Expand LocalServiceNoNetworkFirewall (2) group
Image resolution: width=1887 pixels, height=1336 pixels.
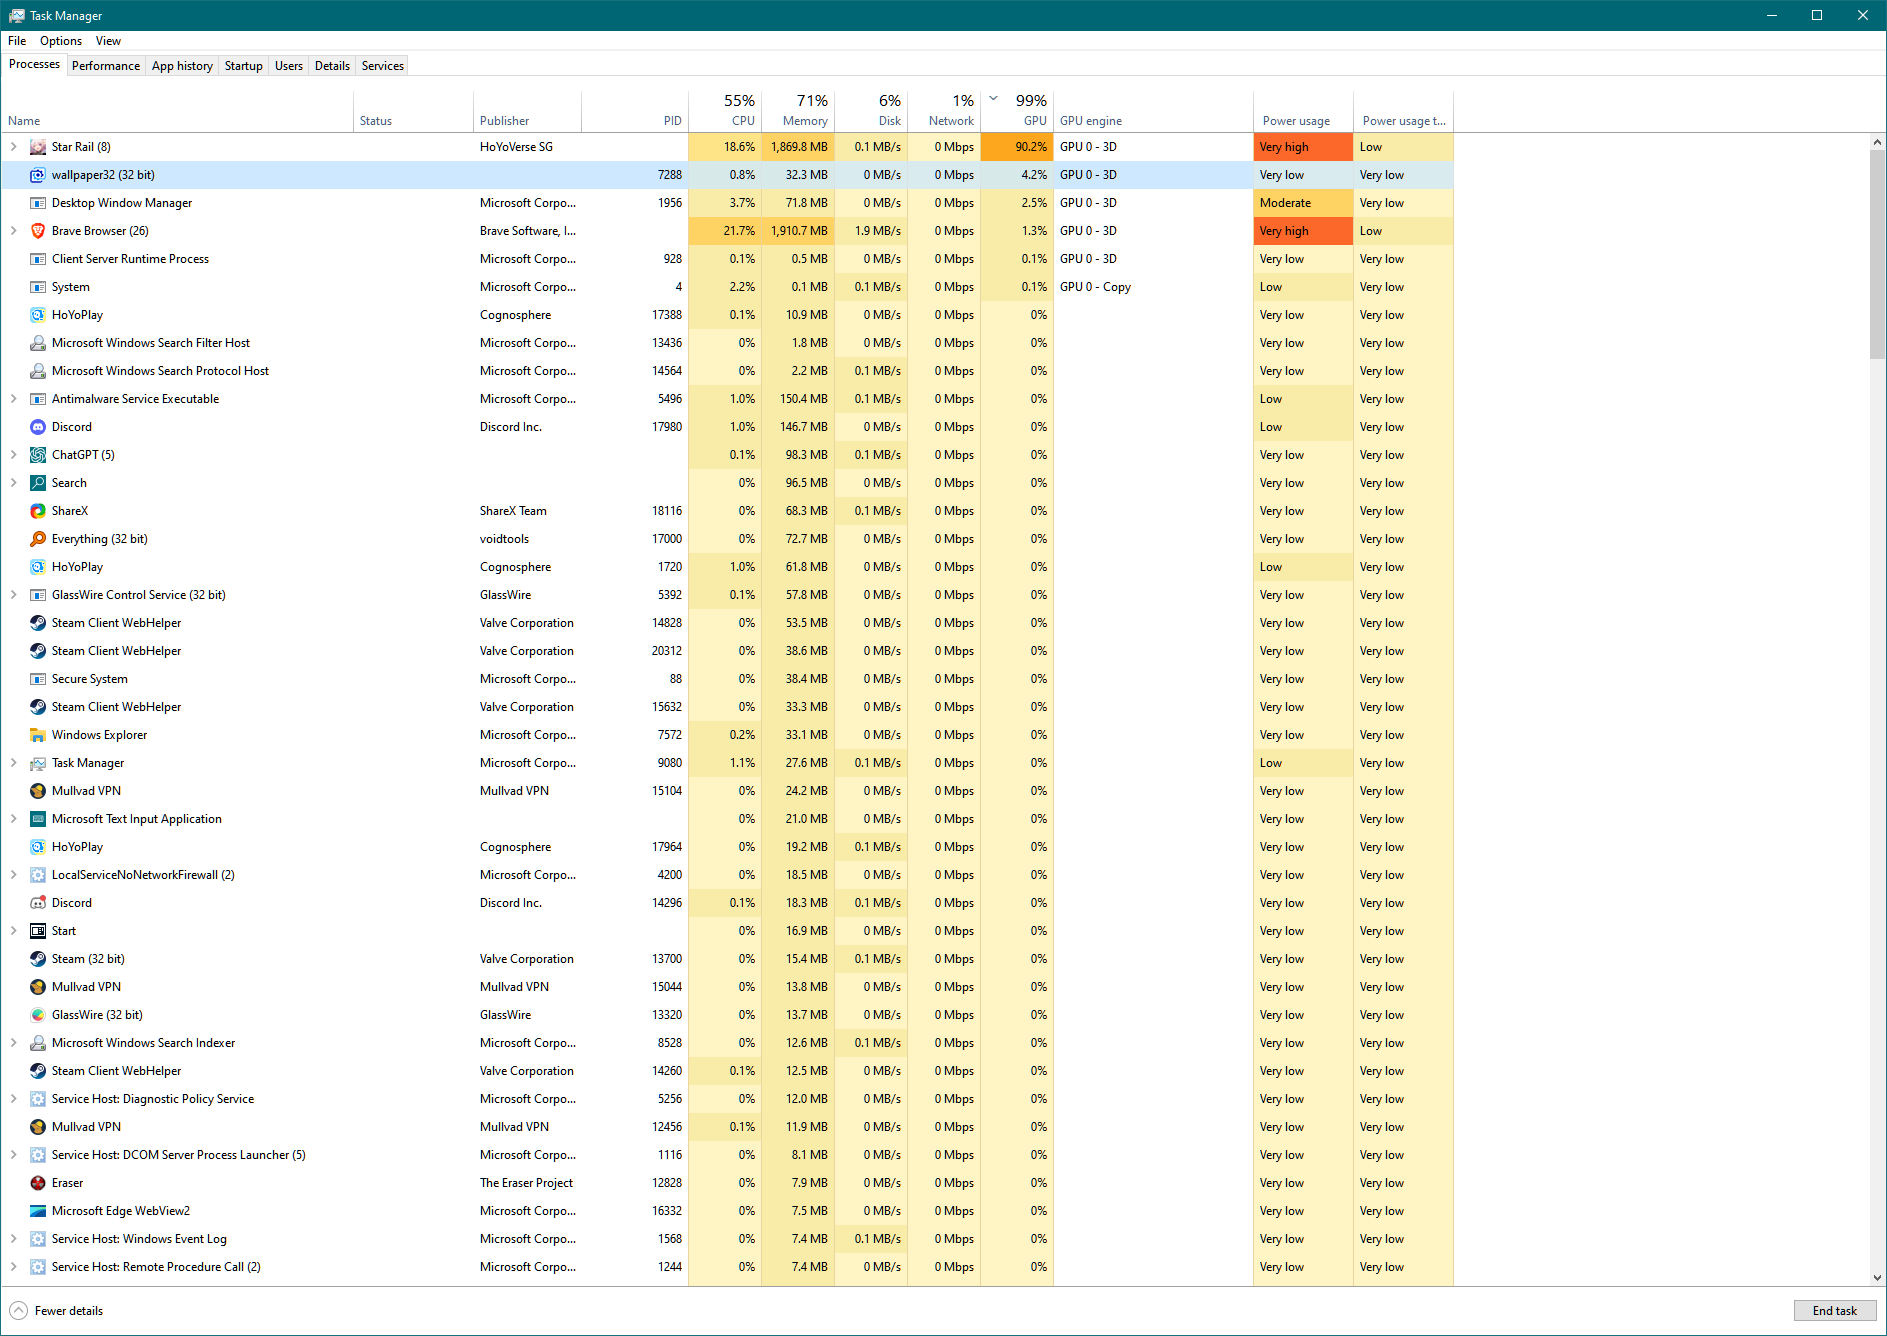(x=14, y=875)
